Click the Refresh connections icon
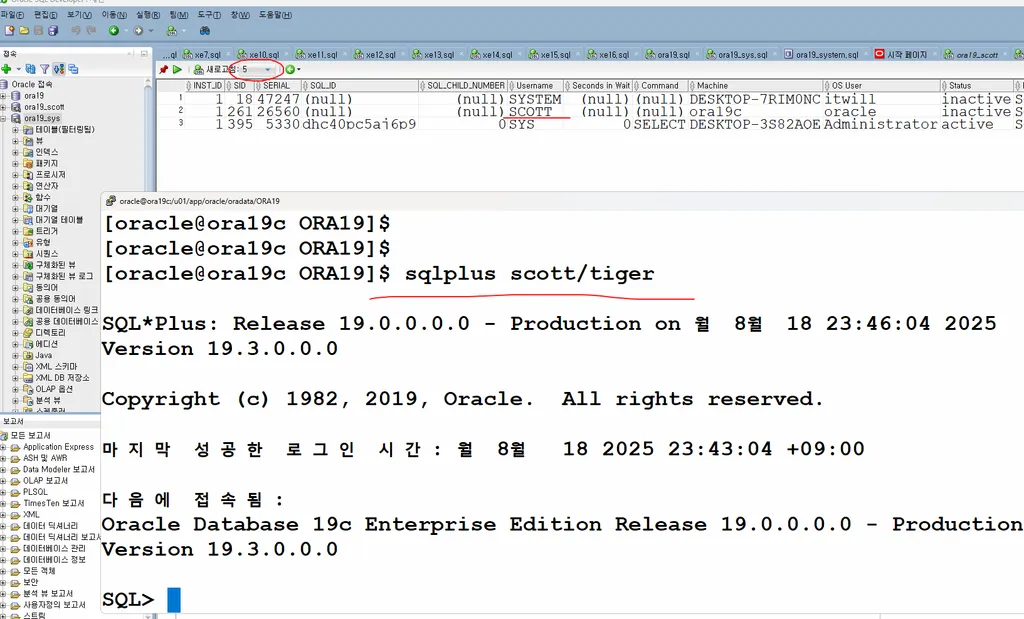 click(31, 69)
